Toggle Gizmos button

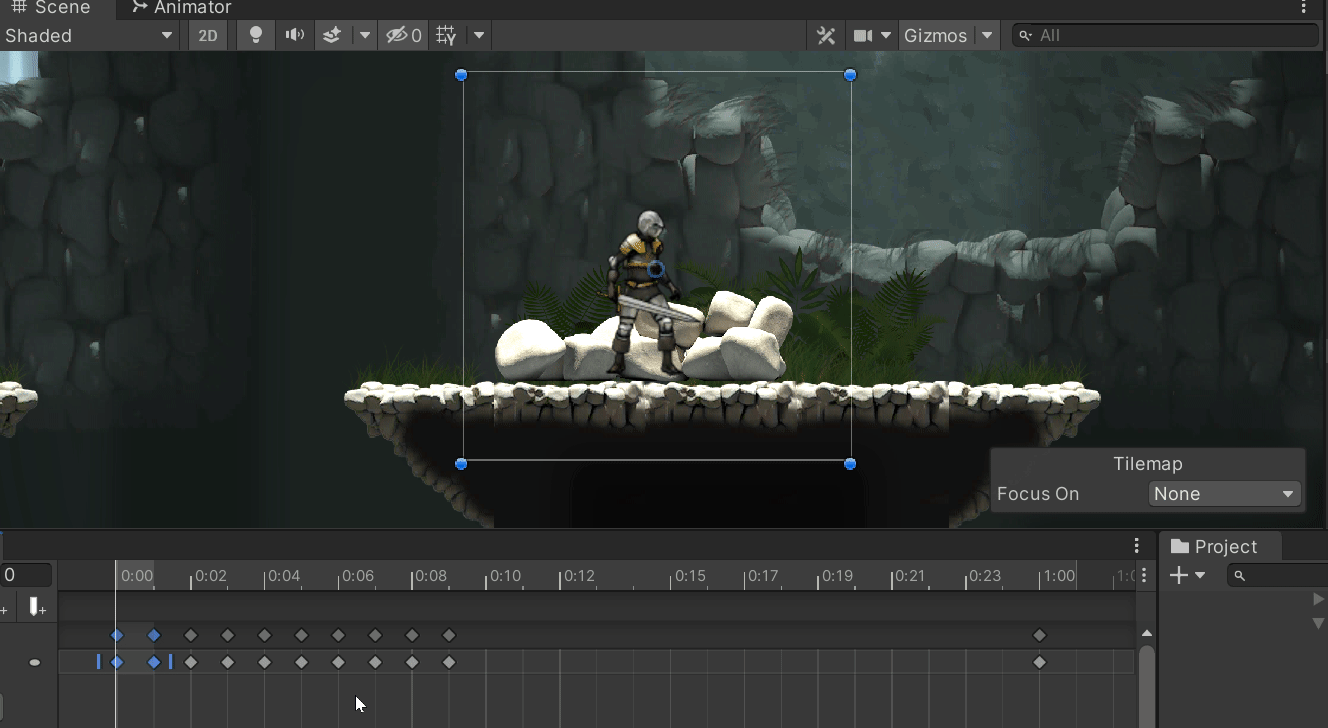click(936, 35)
